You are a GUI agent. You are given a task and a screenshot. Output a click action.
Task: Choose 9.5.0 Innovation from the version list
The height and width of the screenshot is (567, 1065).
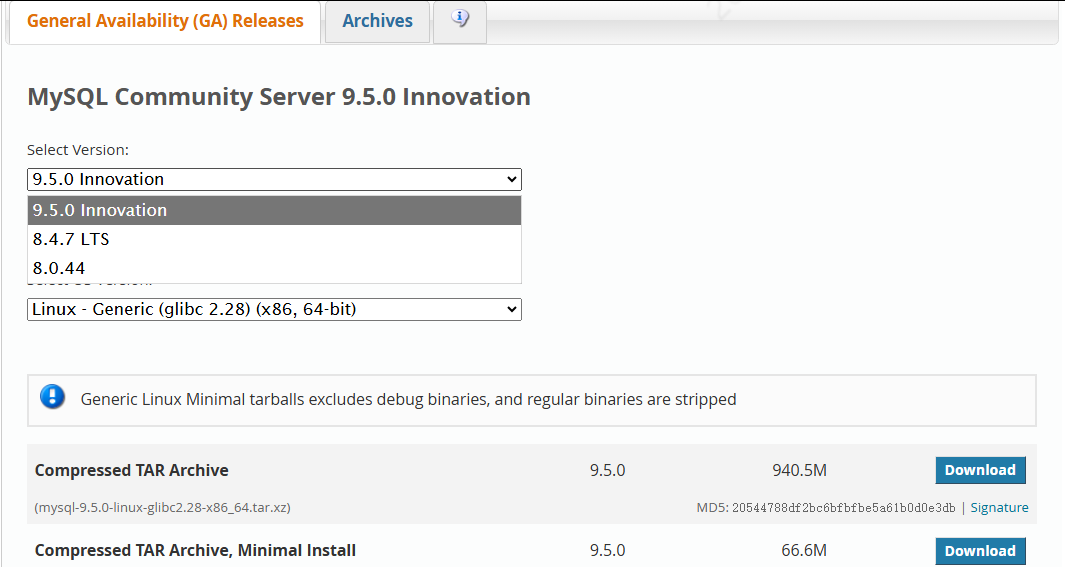pos(274,211)
